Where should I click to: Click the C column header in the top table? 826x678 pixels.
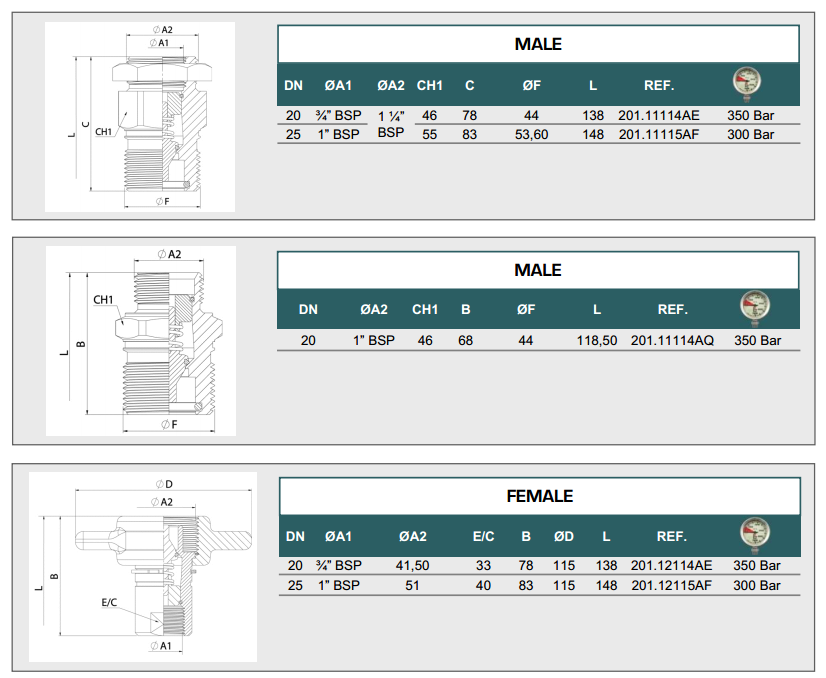(x=469, y=85)
